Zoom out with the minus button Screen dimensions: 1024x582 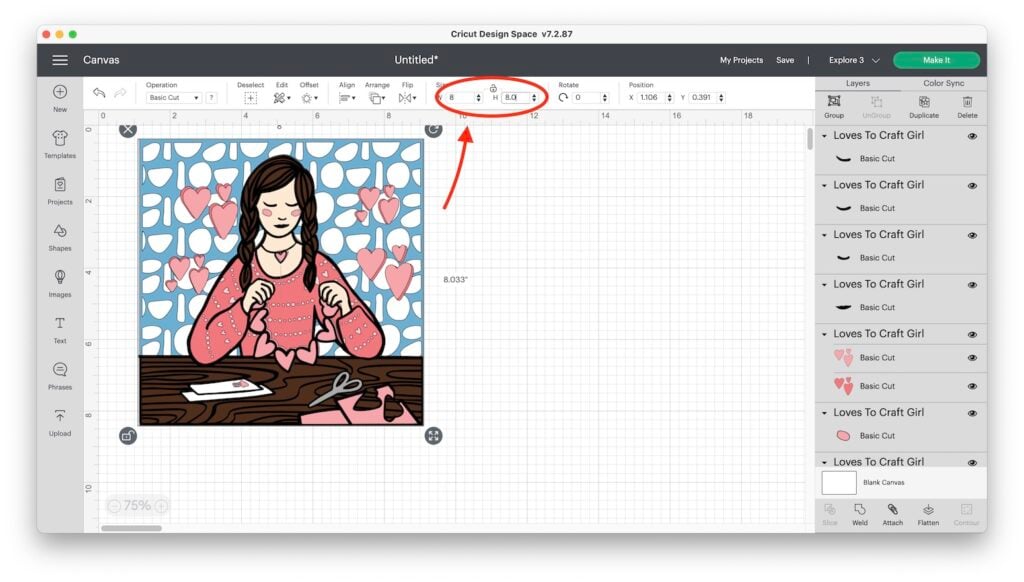tap(114, 506)
